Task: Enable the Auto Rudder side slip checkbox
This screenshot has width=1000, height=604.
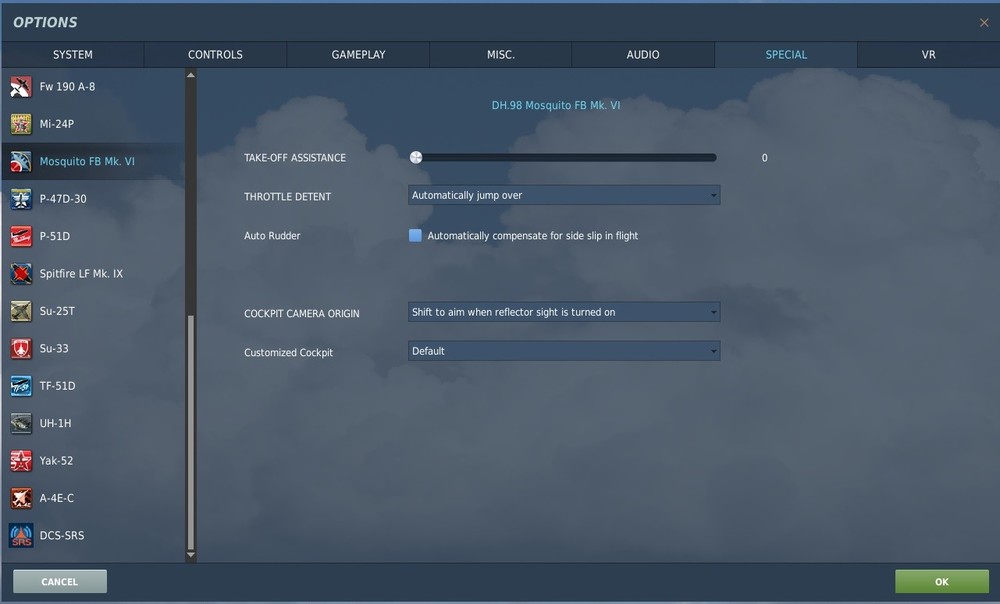Action: 415,235
